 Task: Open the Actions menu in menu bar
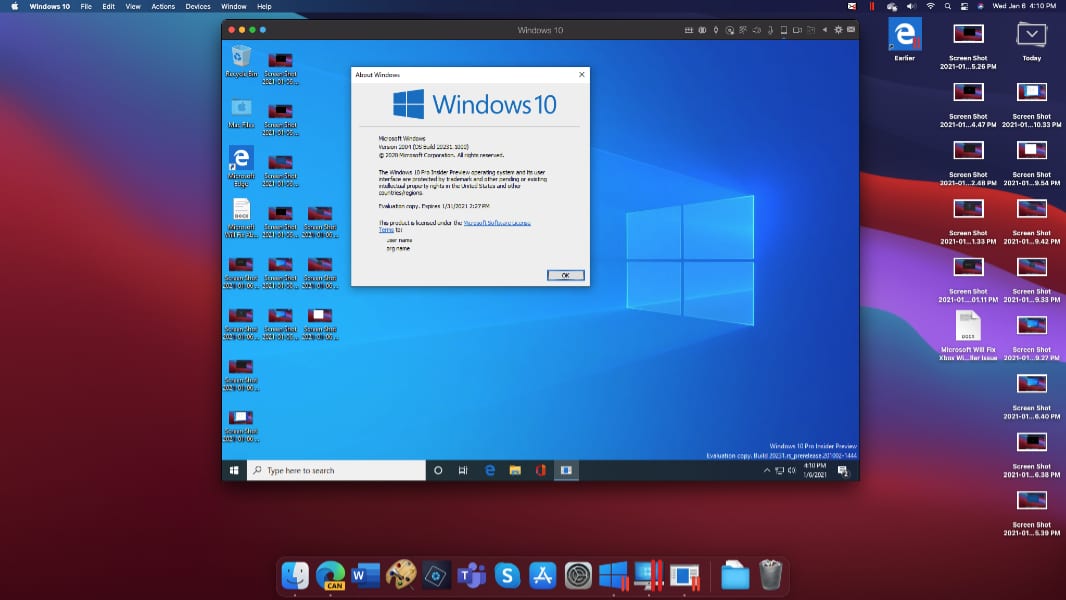[163, 6]
